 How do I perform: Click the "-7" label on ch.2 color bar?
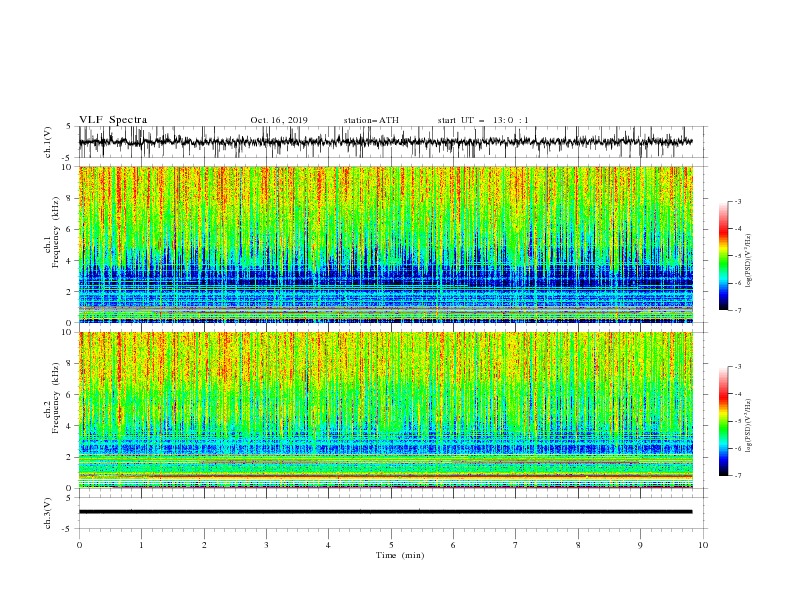[x=737, y=476]
